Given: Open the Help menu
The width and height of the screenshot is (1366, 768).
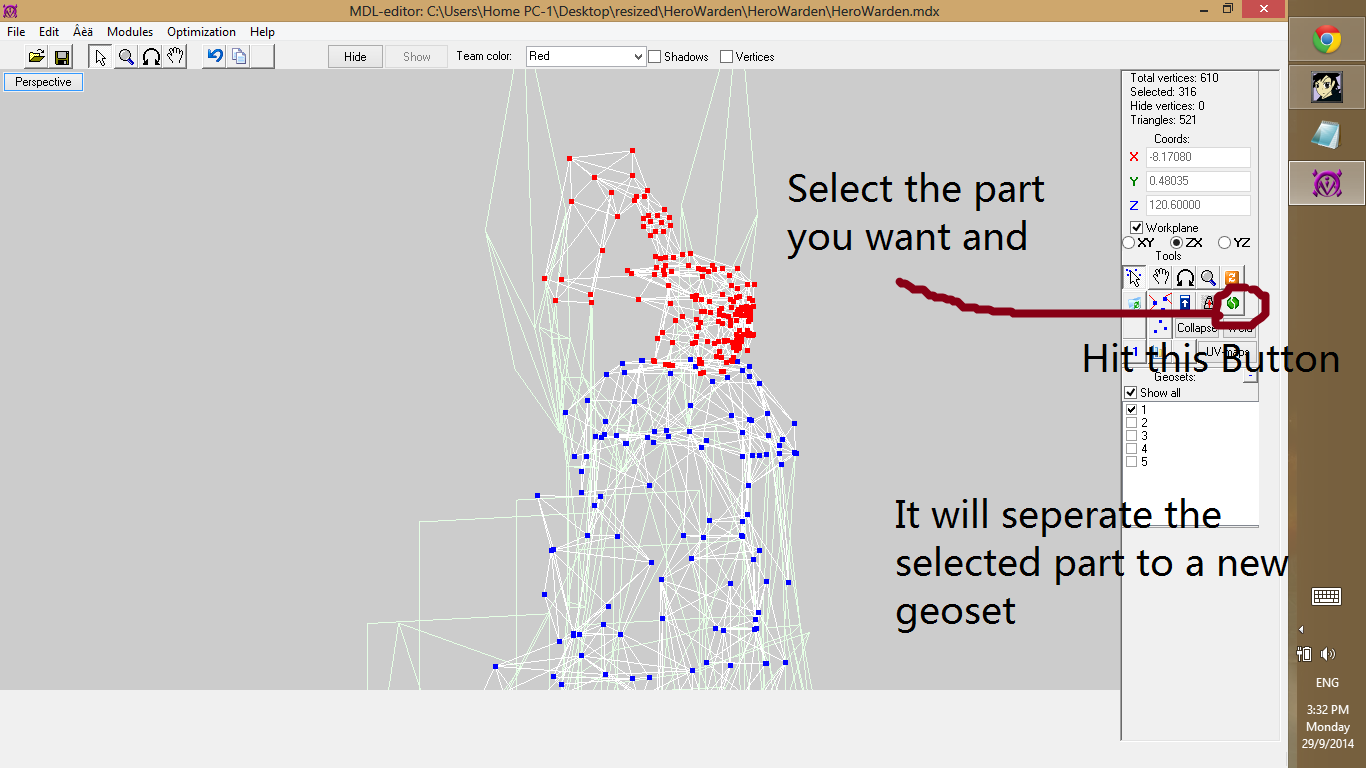Looking at the screenshot, I should 263,32.
